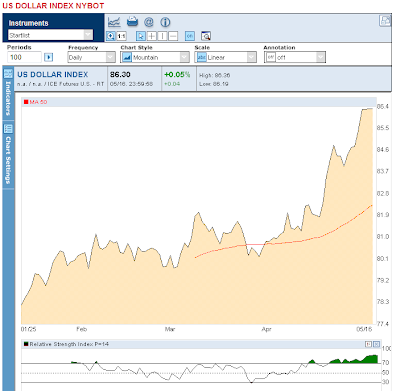Viewport: 400px width, 391px height.
Task: Open the Indicators side tab
Action: point(8,93)
